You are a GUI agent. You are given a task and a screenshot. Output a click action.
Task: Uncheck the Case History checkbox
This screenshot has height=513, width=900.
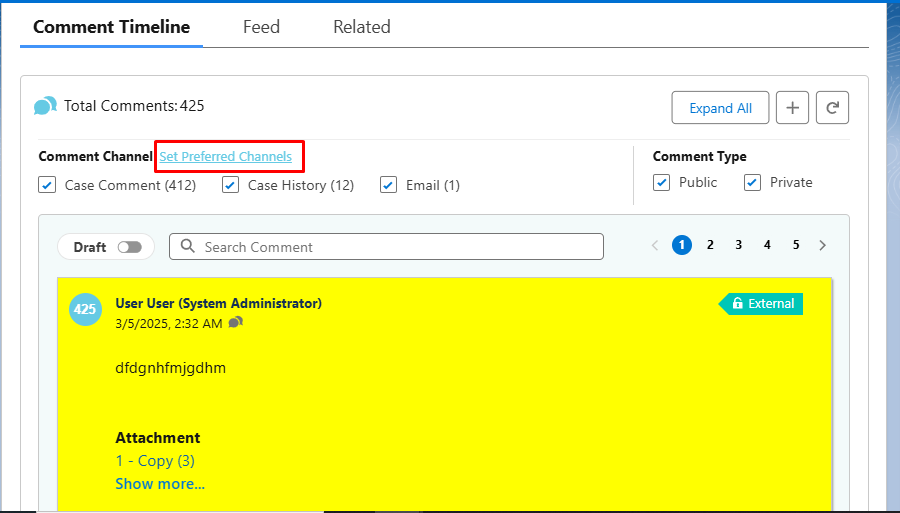coord(231,185)
